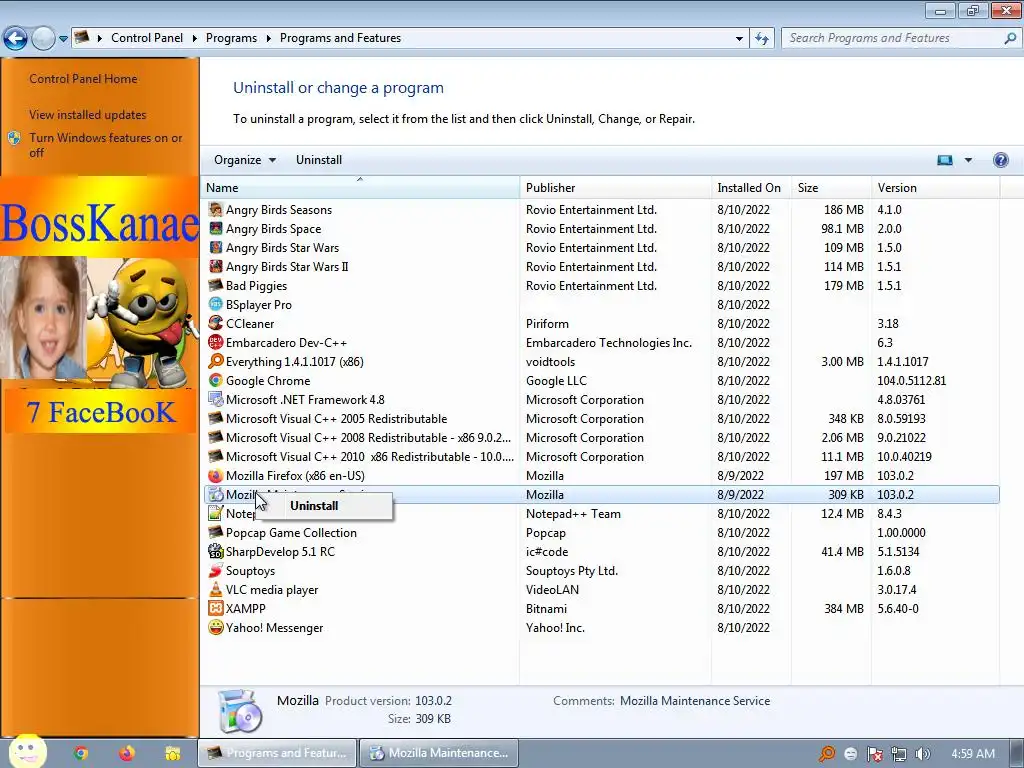This screenshot has width=1024, height=768.
Task: Expand the views options dropdown arrow
Action: (x=968, y=160)
